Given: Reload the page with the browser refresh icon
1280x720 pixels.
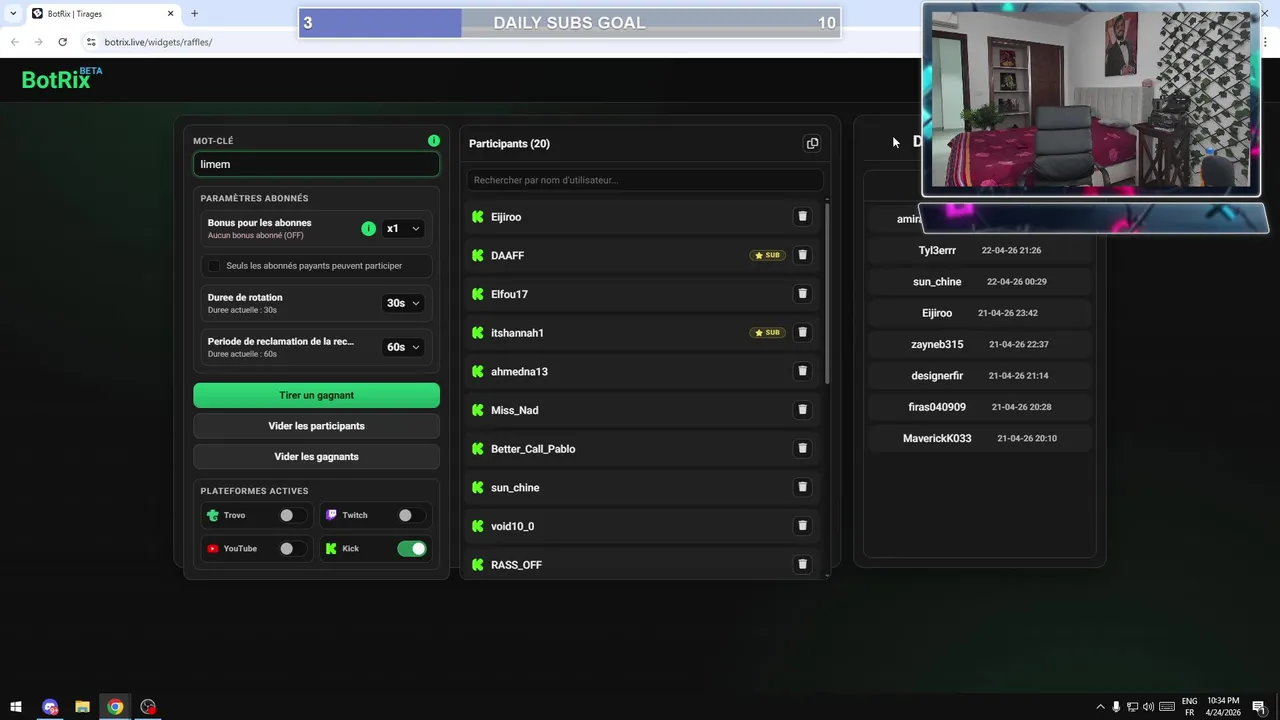Looking at the screenshot, I should (x=62, y=42).
